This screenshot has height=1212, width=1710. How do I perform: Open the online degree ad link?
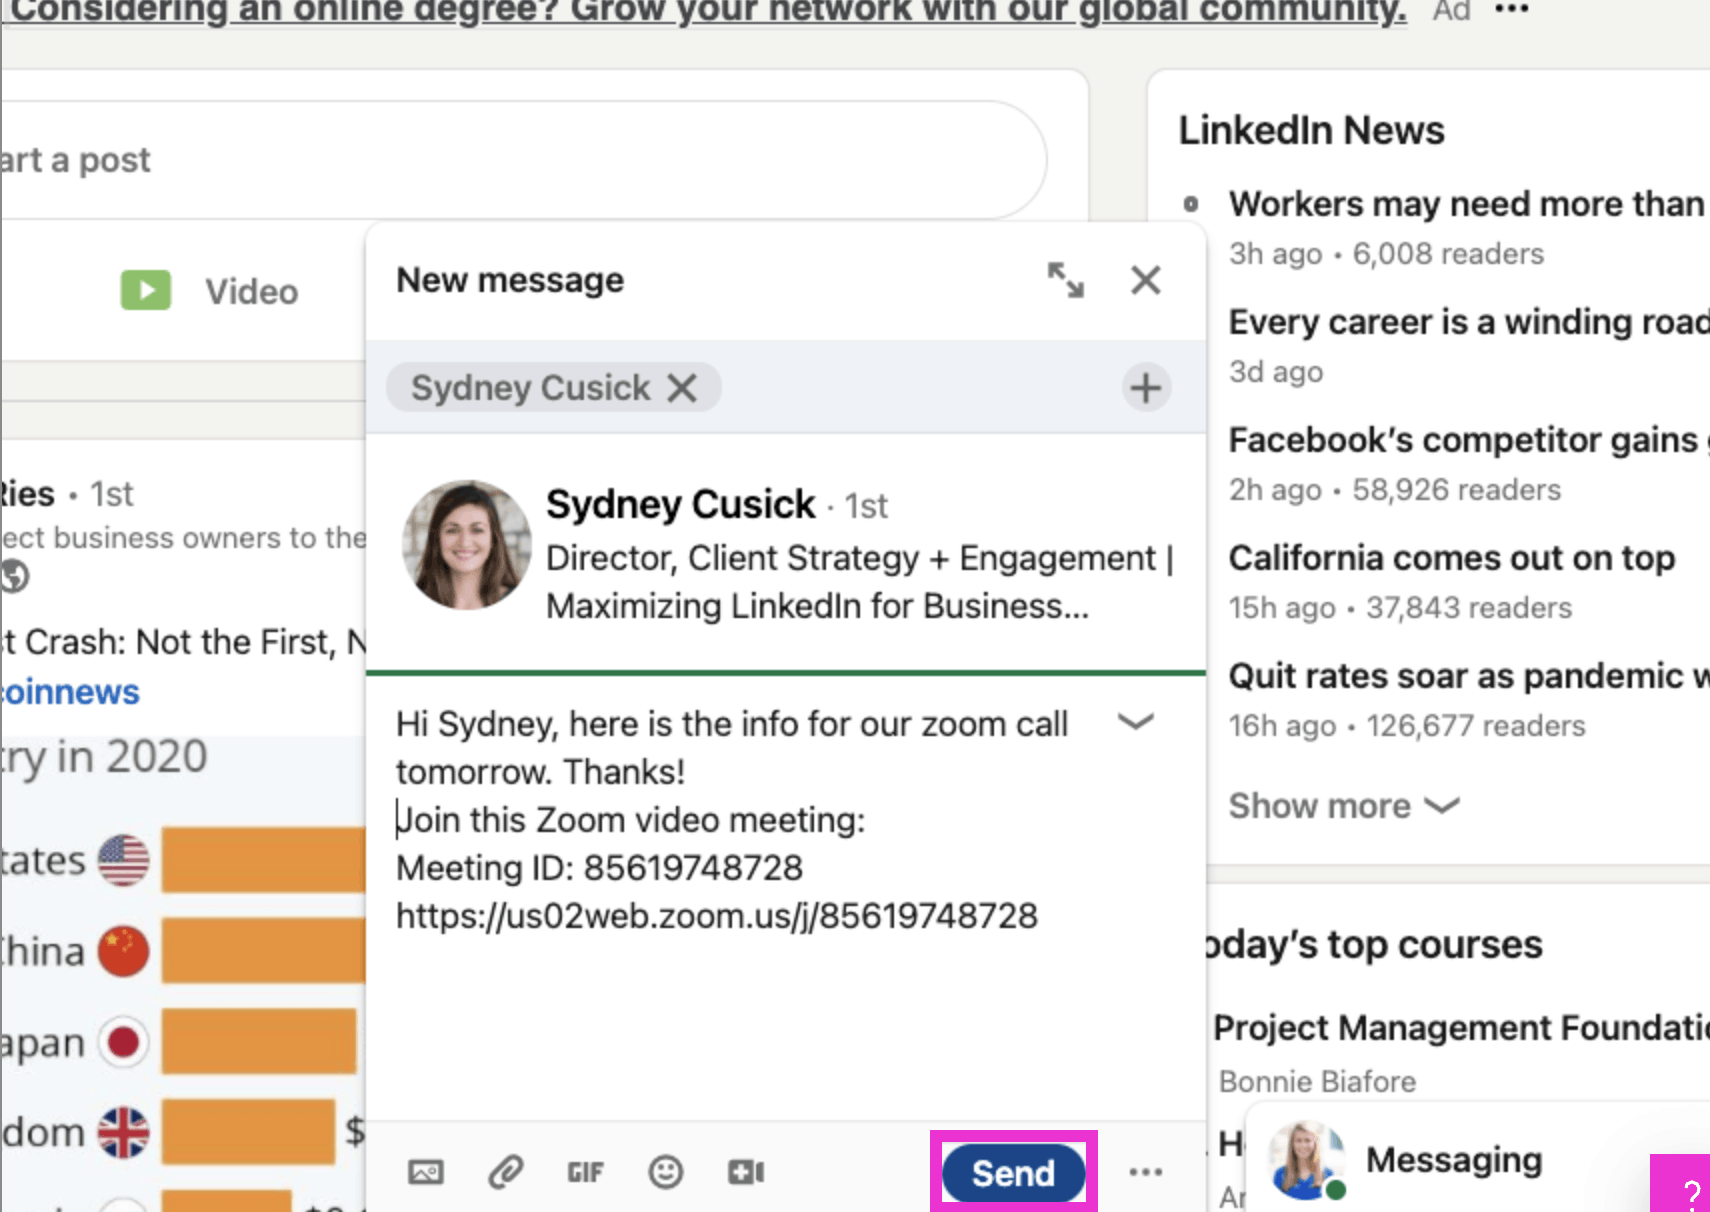point(708,12)
